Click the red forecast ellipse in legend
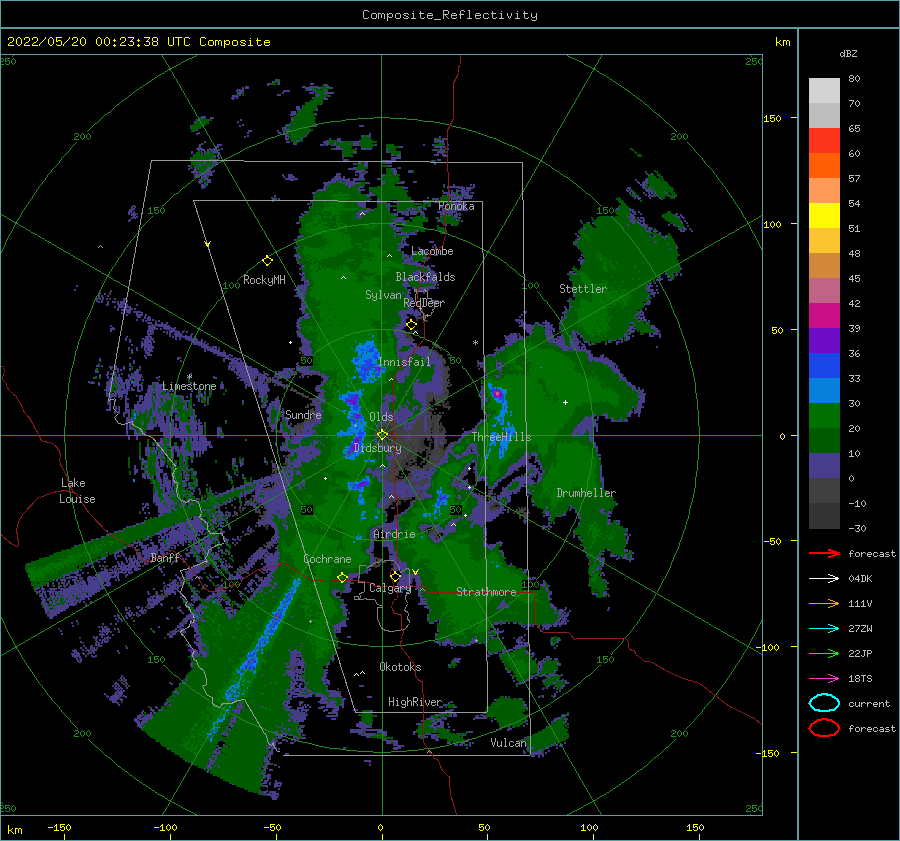900x841 pixels. (x=824, y=728)
